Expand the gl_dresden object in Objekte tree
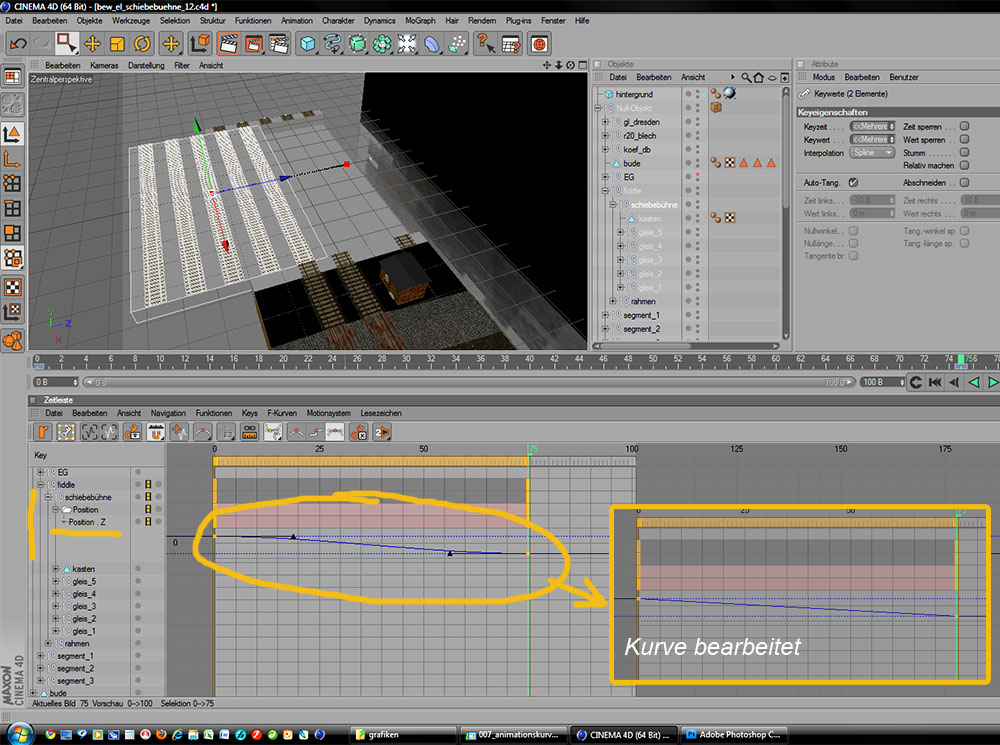The height and width of the screenshot is (745, 1000). tap(605, 122)
